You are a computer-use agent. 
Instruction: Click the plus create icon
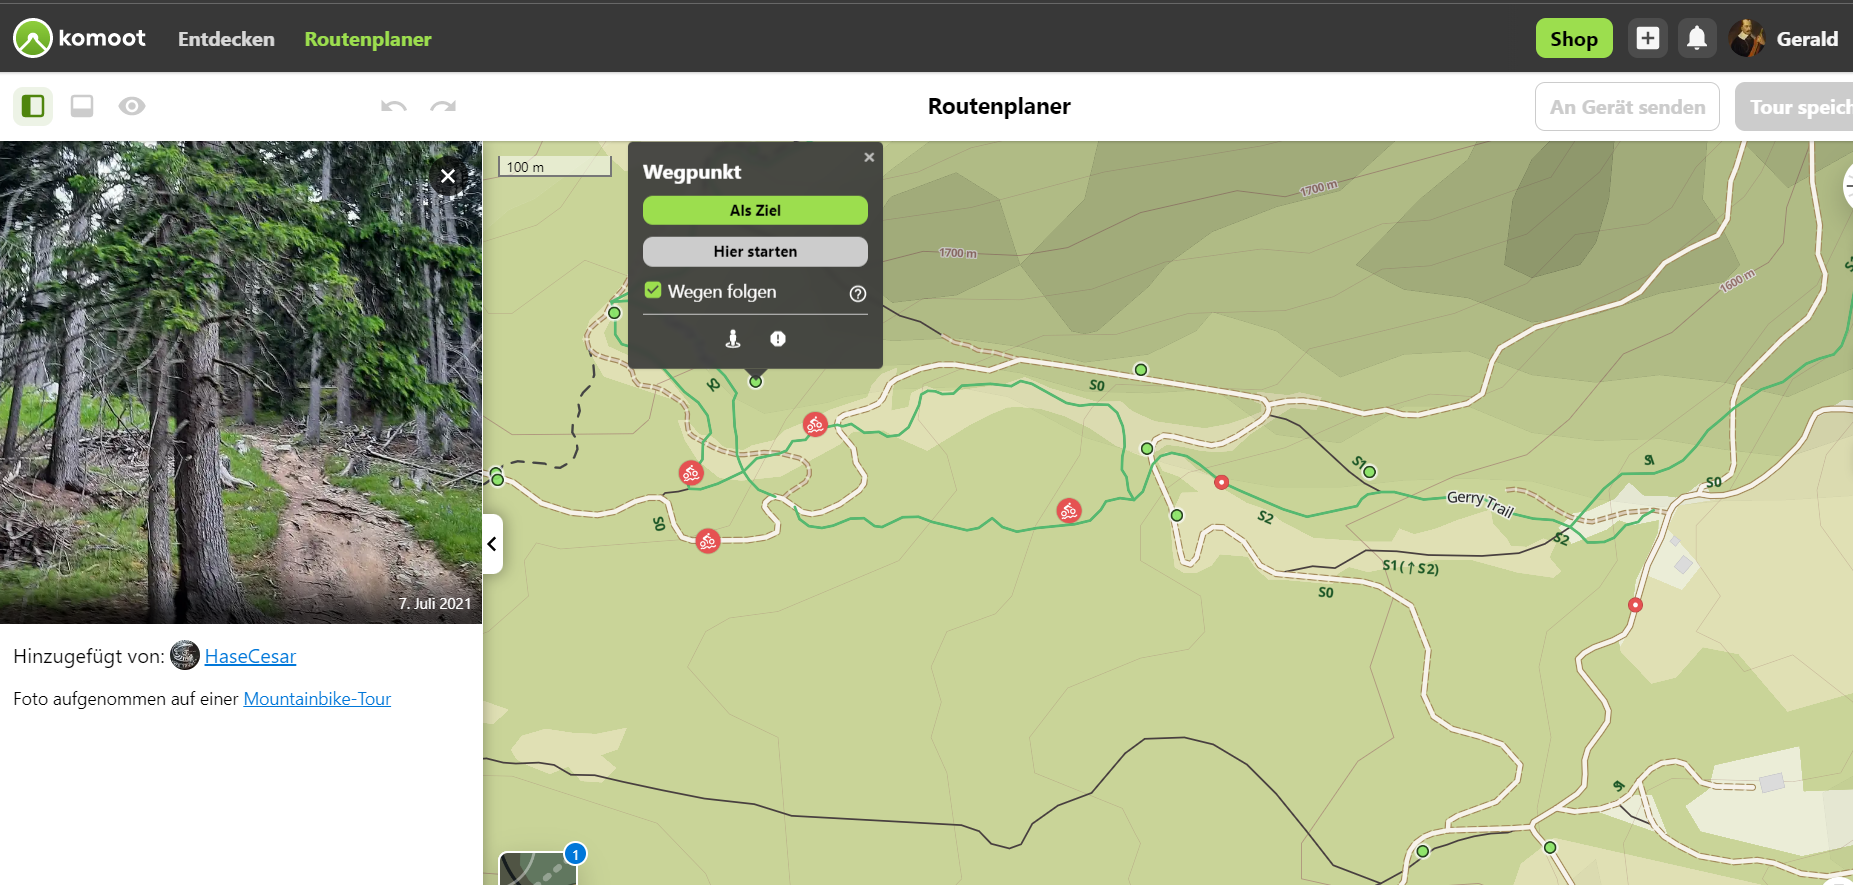coord(1647,39)
